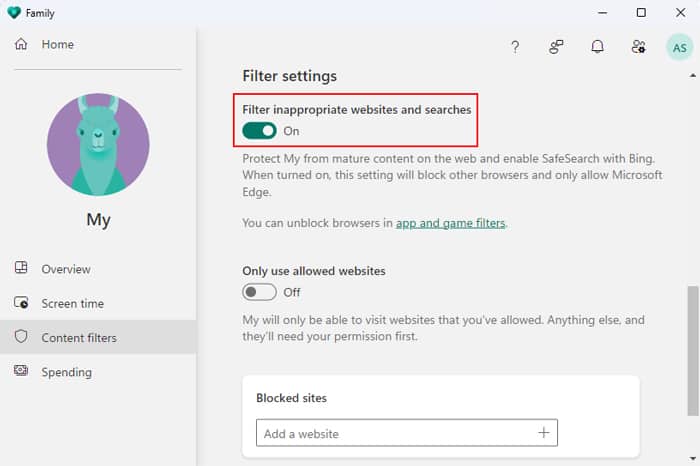Enable Only use allowed websites toggle
The width and height of the screenshot is (700, 466).
[259, 292]
